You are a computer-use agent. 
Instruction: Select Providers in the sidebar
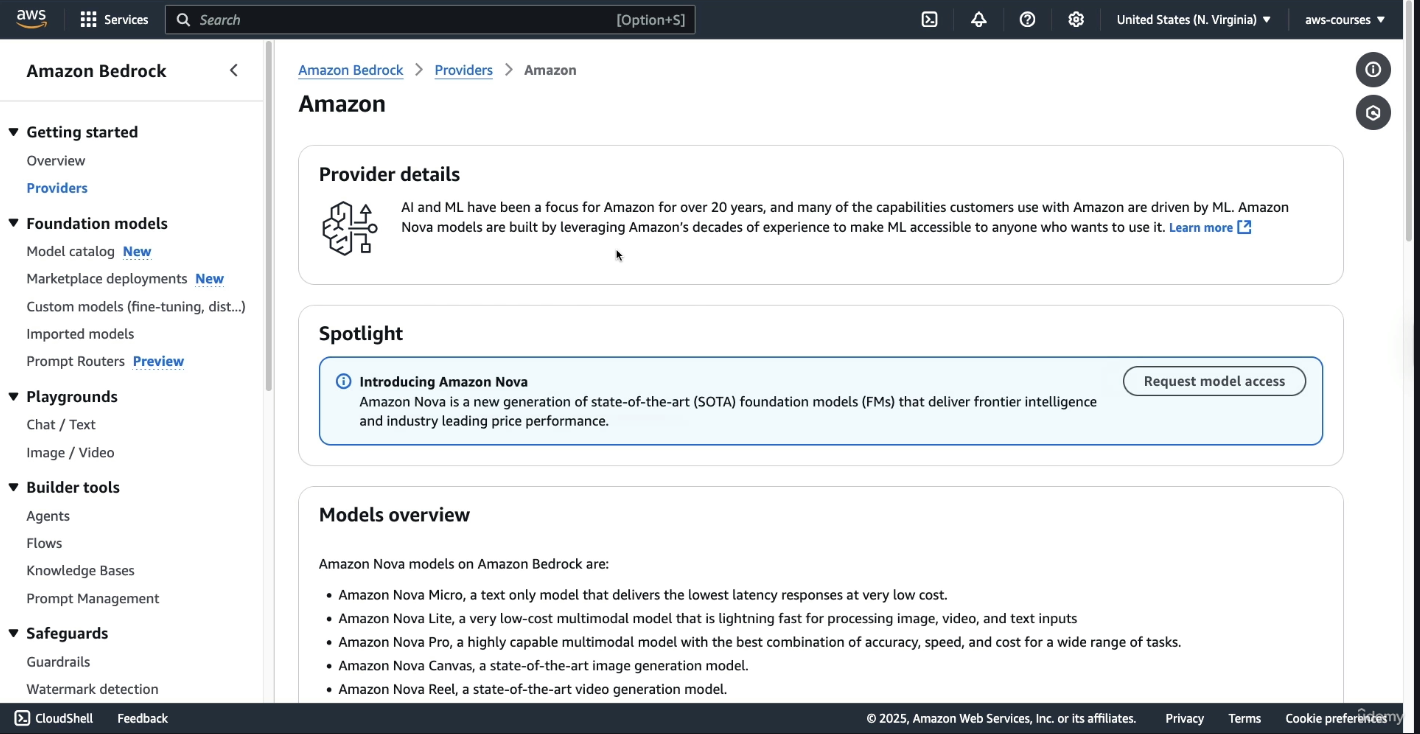click(x=57, y=188)
